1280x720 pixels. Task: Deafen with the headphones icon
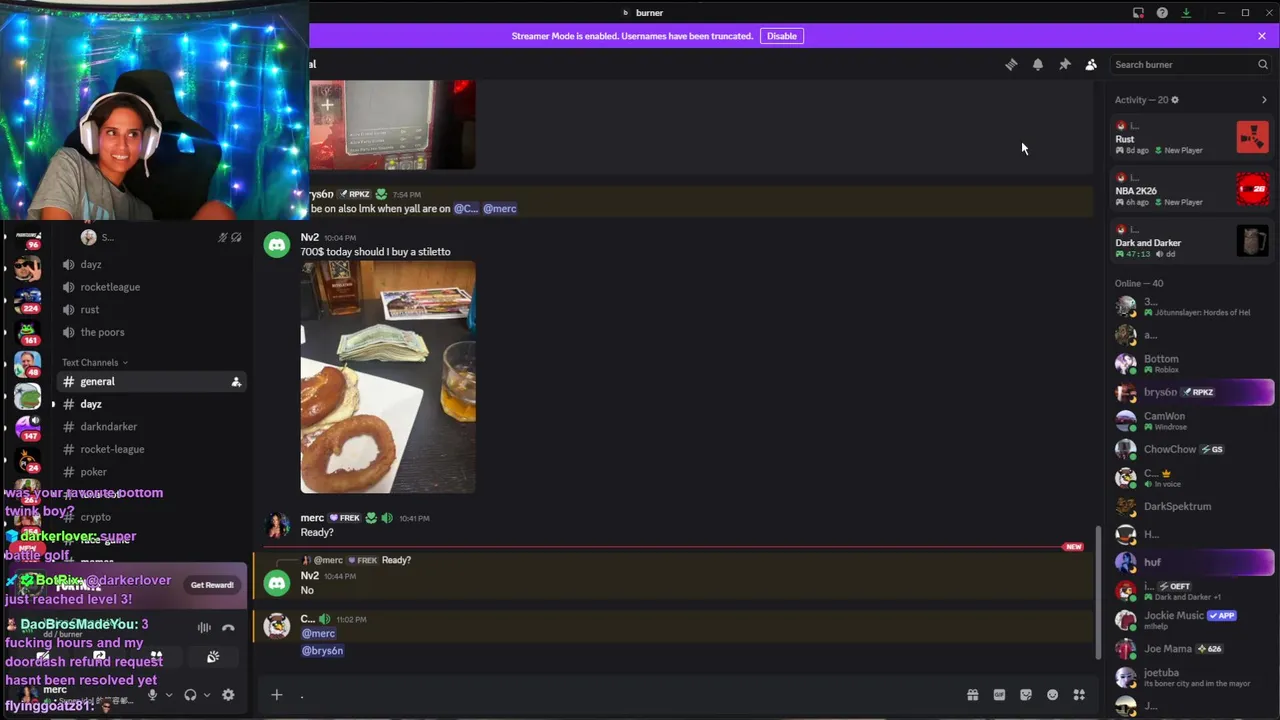pyautogui.click(x=190, y=695)
